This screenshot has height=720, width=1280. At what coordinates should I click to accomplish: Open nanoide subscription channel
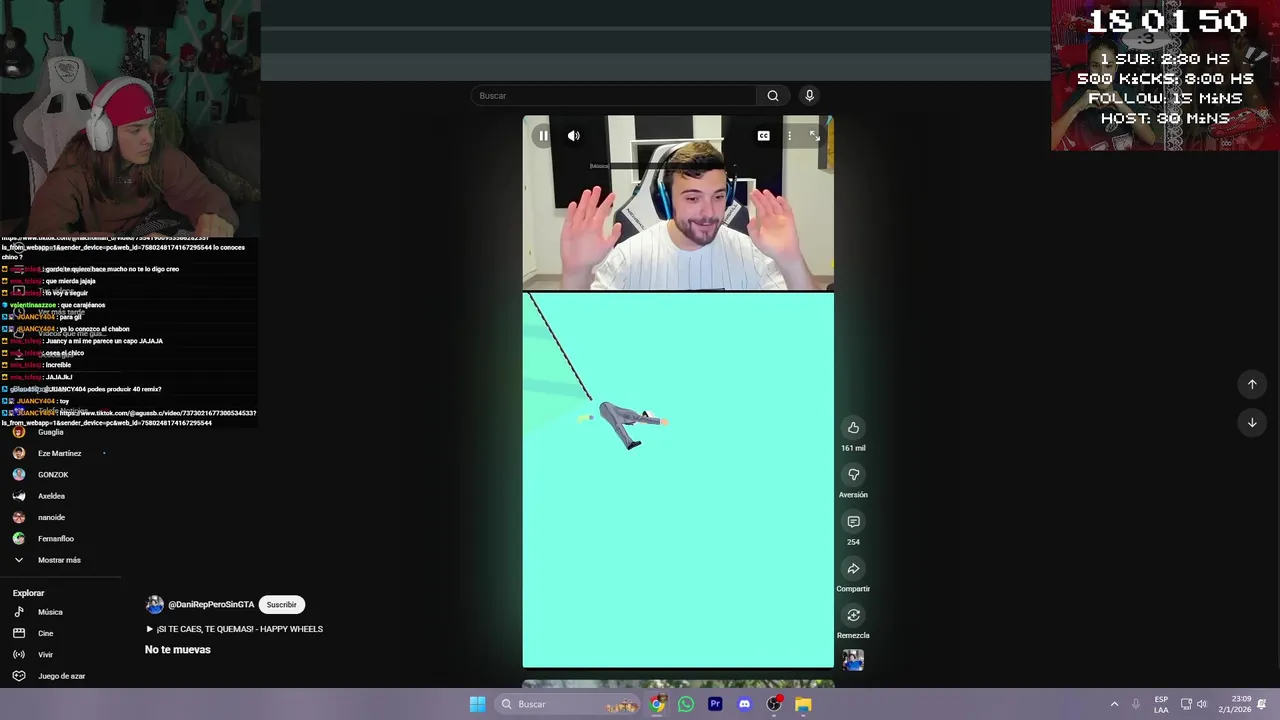click(x=51, y=518)
